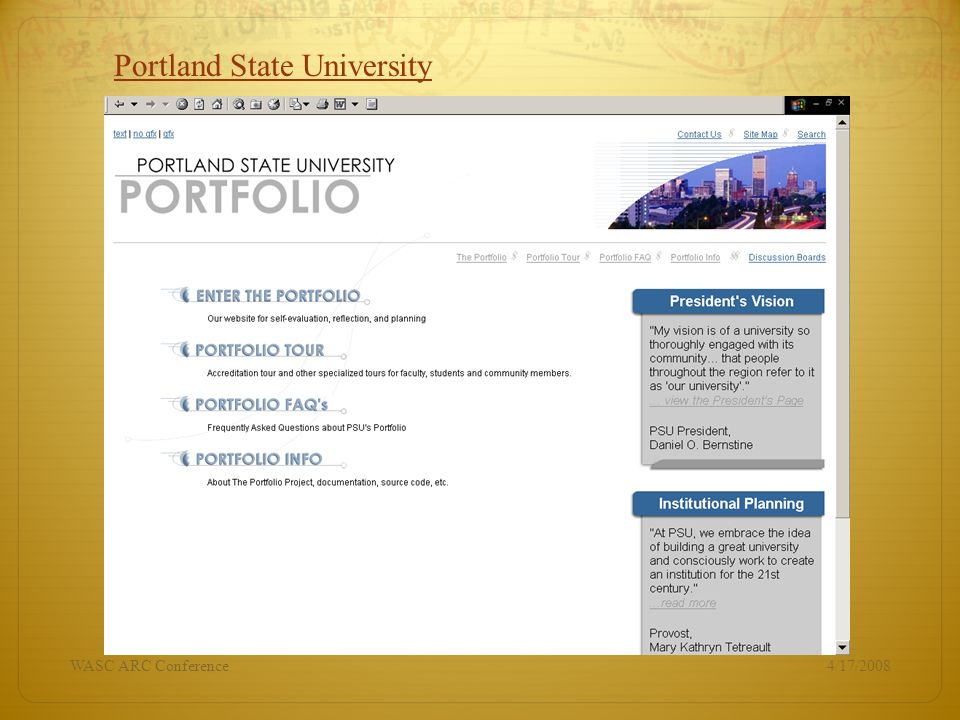Screen dimensions: 960x720
Task: Click the Print toolbar icon
Action: (322, 104)
